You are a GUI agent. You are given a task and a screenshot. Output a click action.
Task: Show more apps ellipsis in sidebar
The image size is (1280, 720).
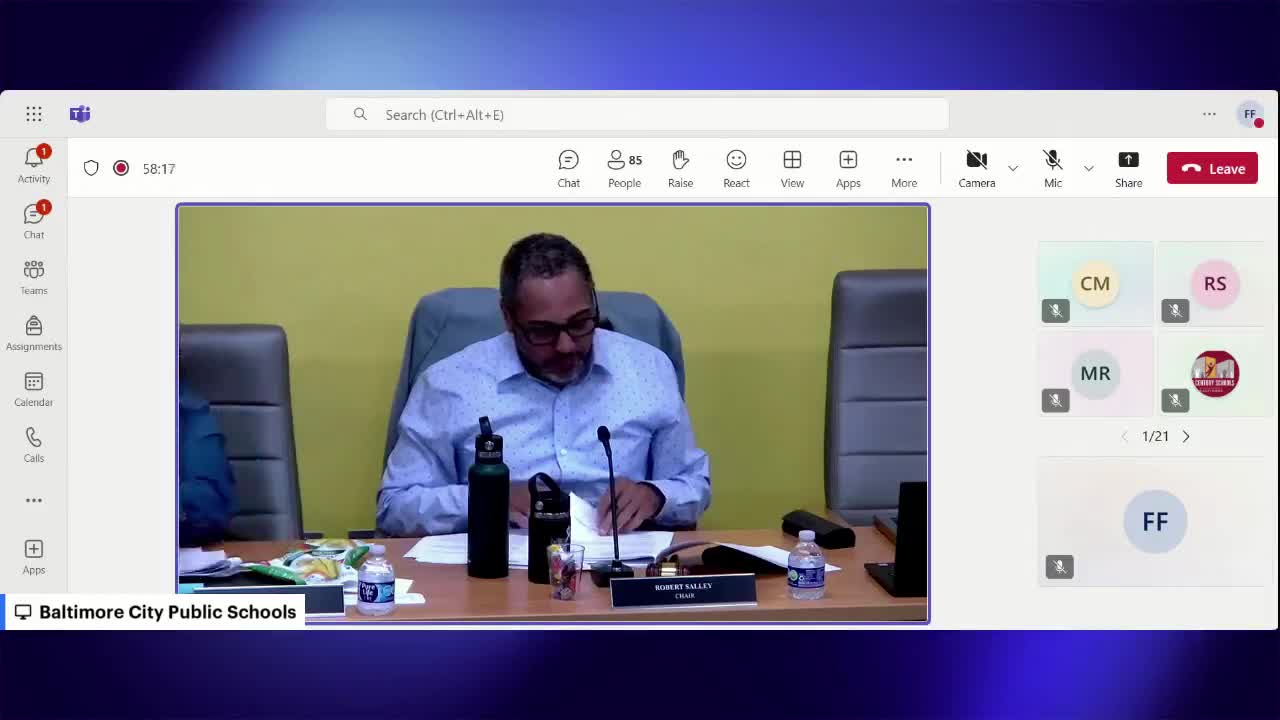[34, 500]
